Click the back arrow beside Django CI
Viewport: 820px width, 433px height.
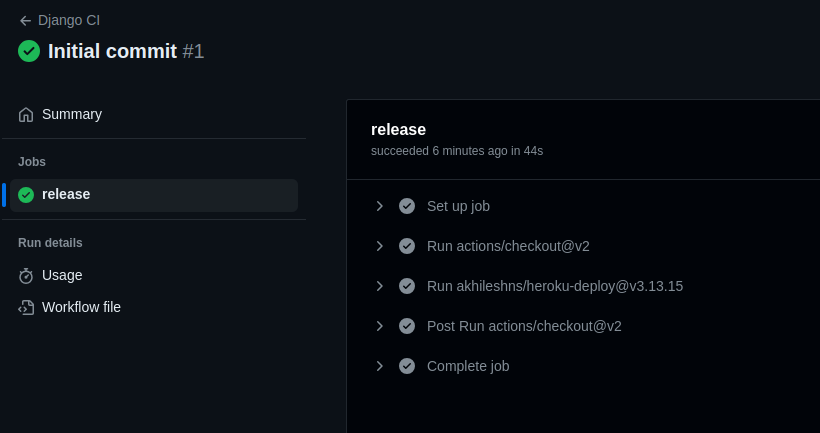tap(25, 20)
